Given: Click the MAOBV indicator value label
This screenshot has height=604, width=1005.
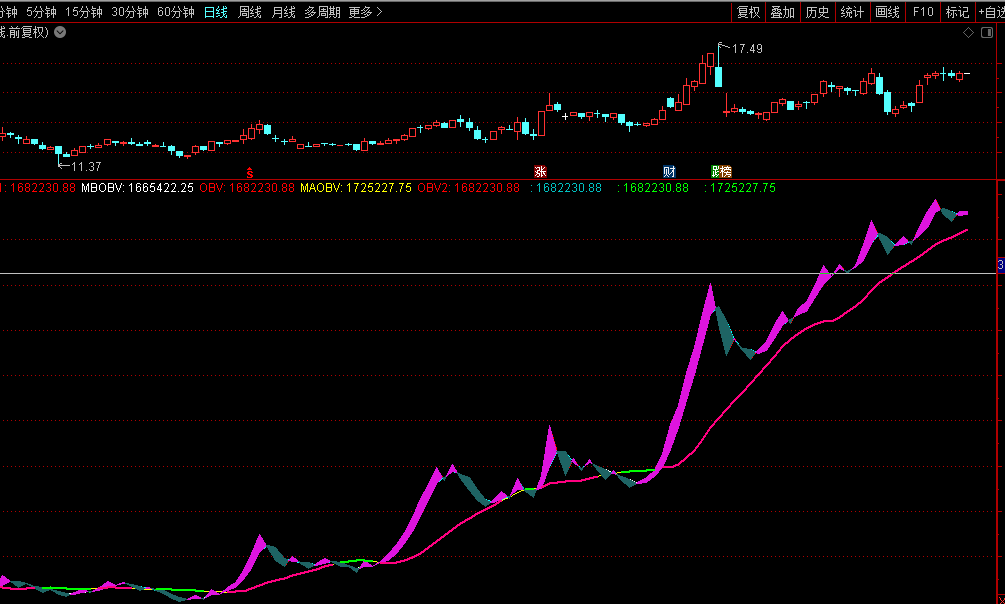Looking at the screenshot, I should [356, 188].
